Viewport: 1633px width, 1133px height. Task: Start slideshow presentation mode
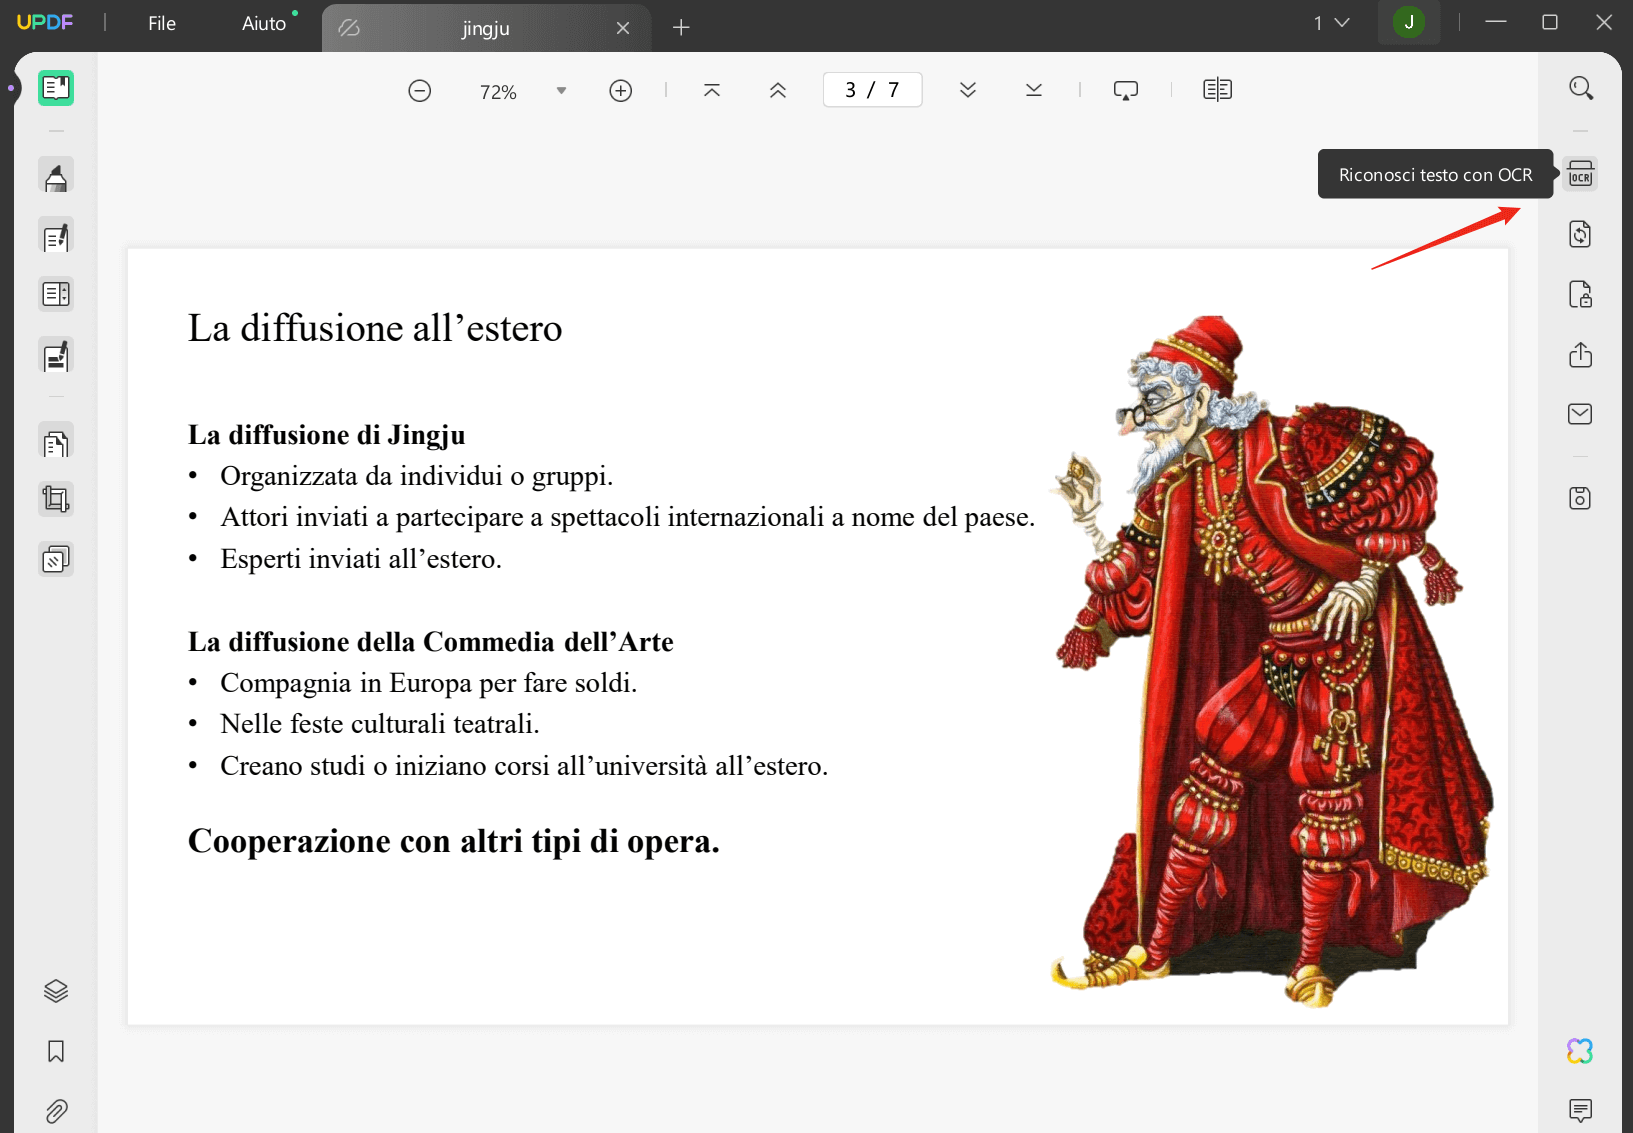pos(1126,90)
